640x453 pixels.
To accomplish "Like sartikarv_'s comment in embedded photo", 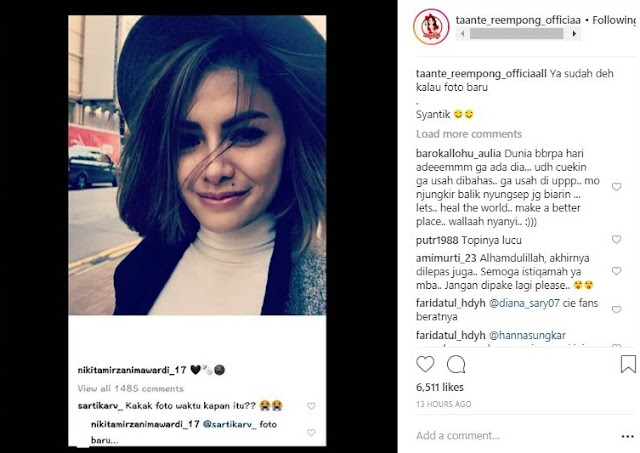I will [x=311, y=406].
